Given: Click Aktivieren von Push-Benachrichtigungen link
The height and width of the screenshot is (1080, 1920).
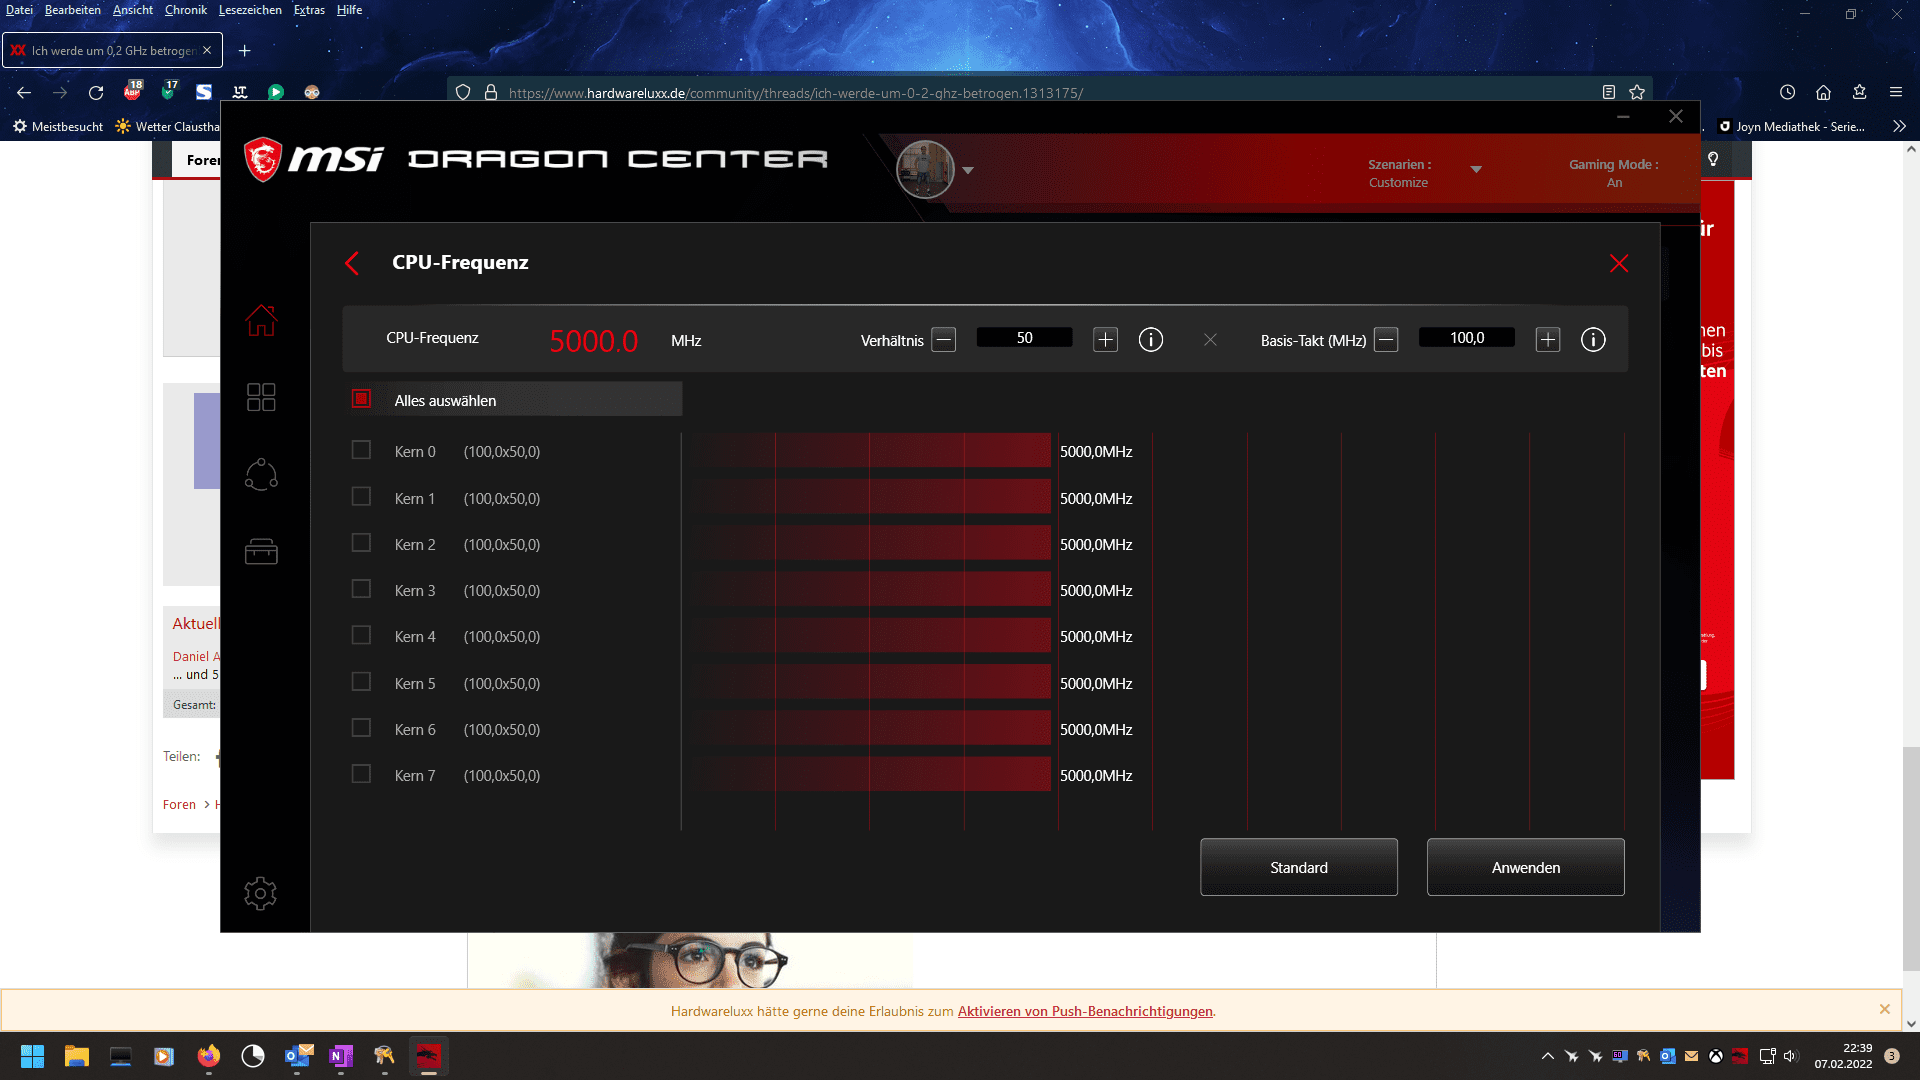Looking at the screenshot, I should [1085, 1011].
